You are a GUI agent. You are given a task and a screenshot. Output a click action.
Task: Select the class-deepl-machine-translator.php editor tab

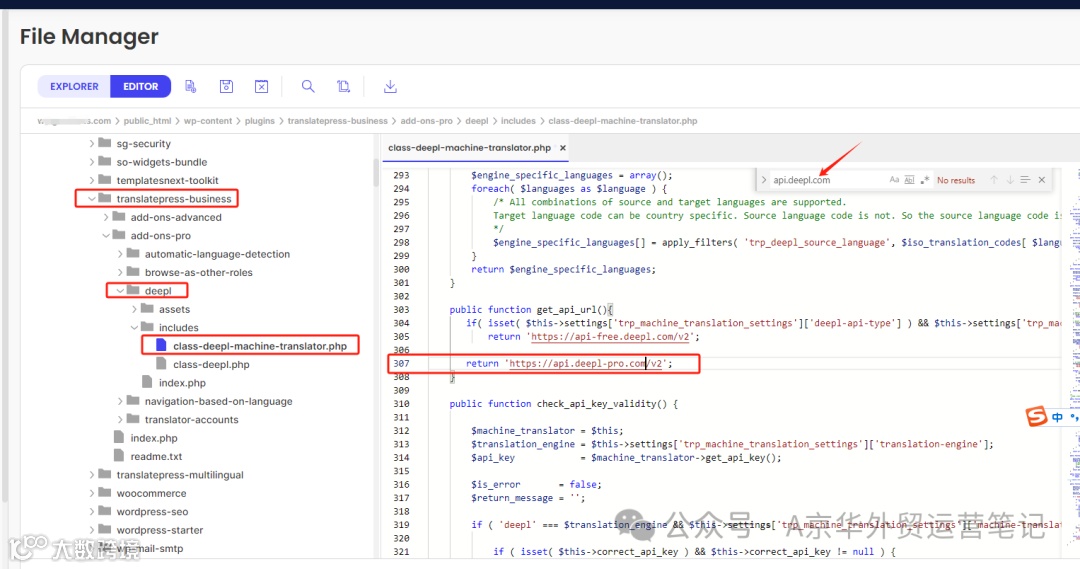[x=469, y=147]
